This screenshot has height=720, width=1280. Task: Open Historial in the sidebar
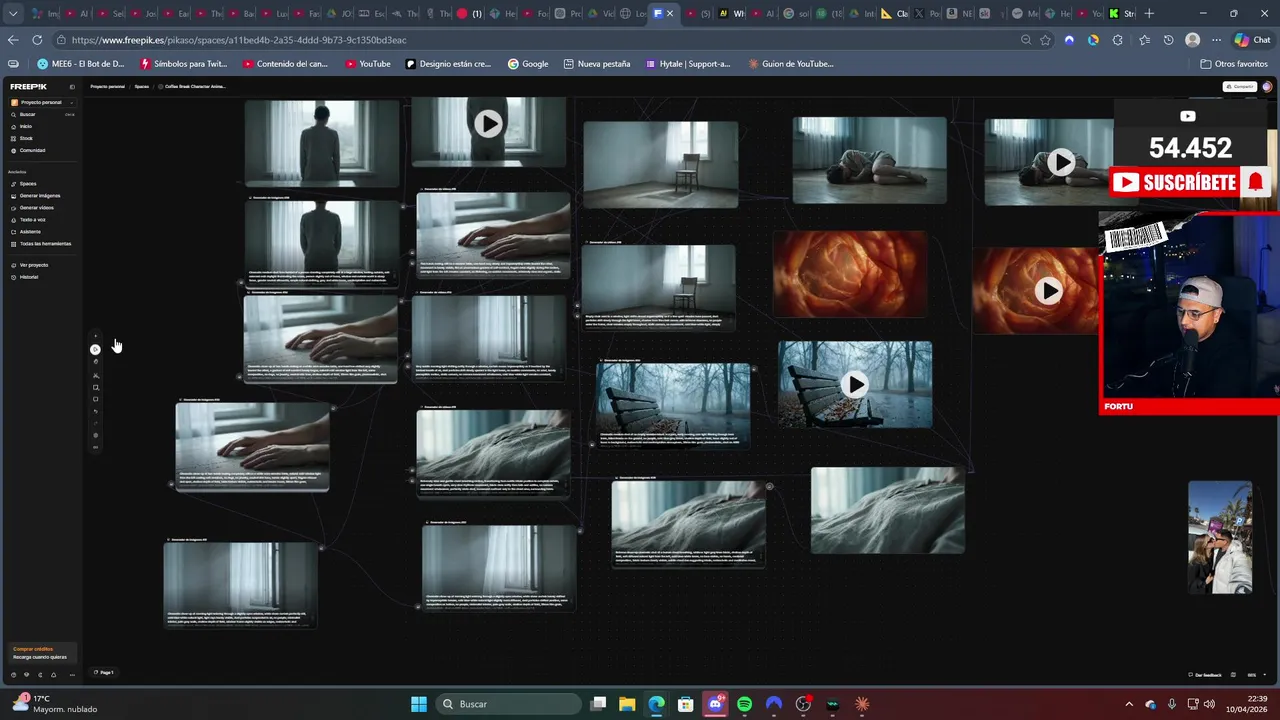point(29,277)
